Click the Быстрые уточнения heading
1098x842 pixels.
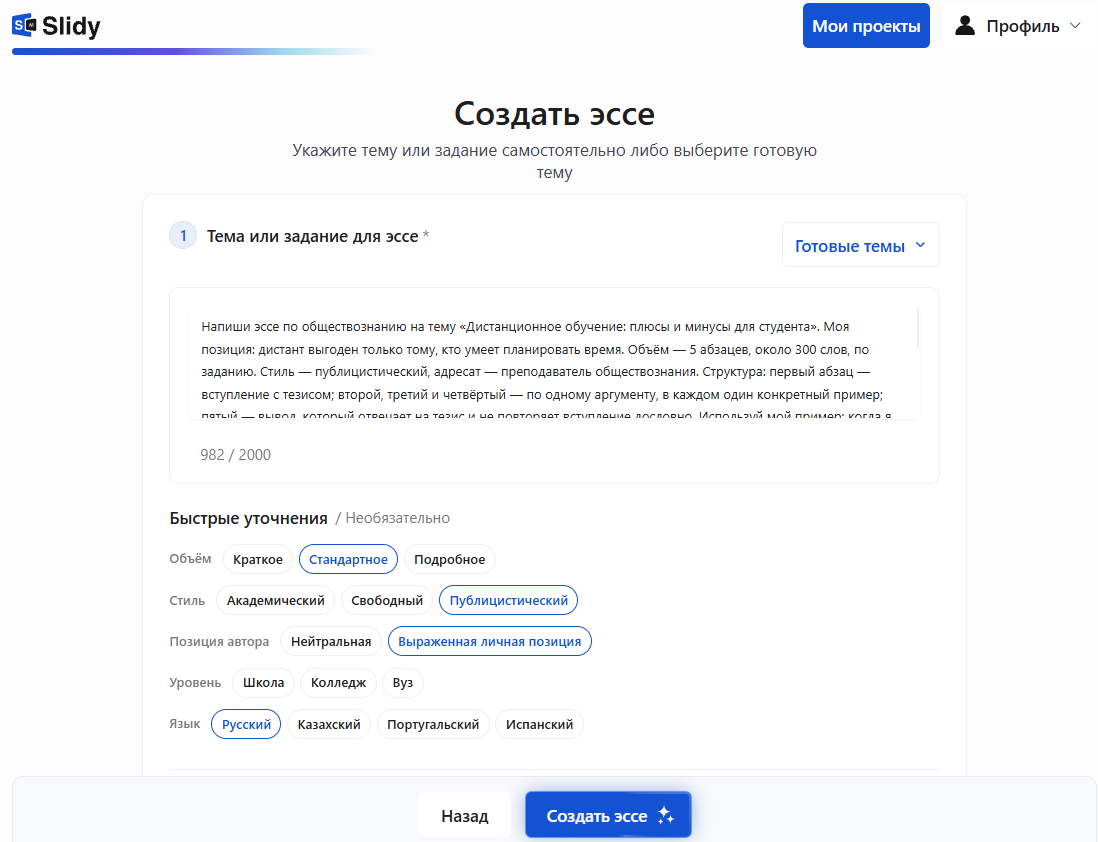point(249,518)
